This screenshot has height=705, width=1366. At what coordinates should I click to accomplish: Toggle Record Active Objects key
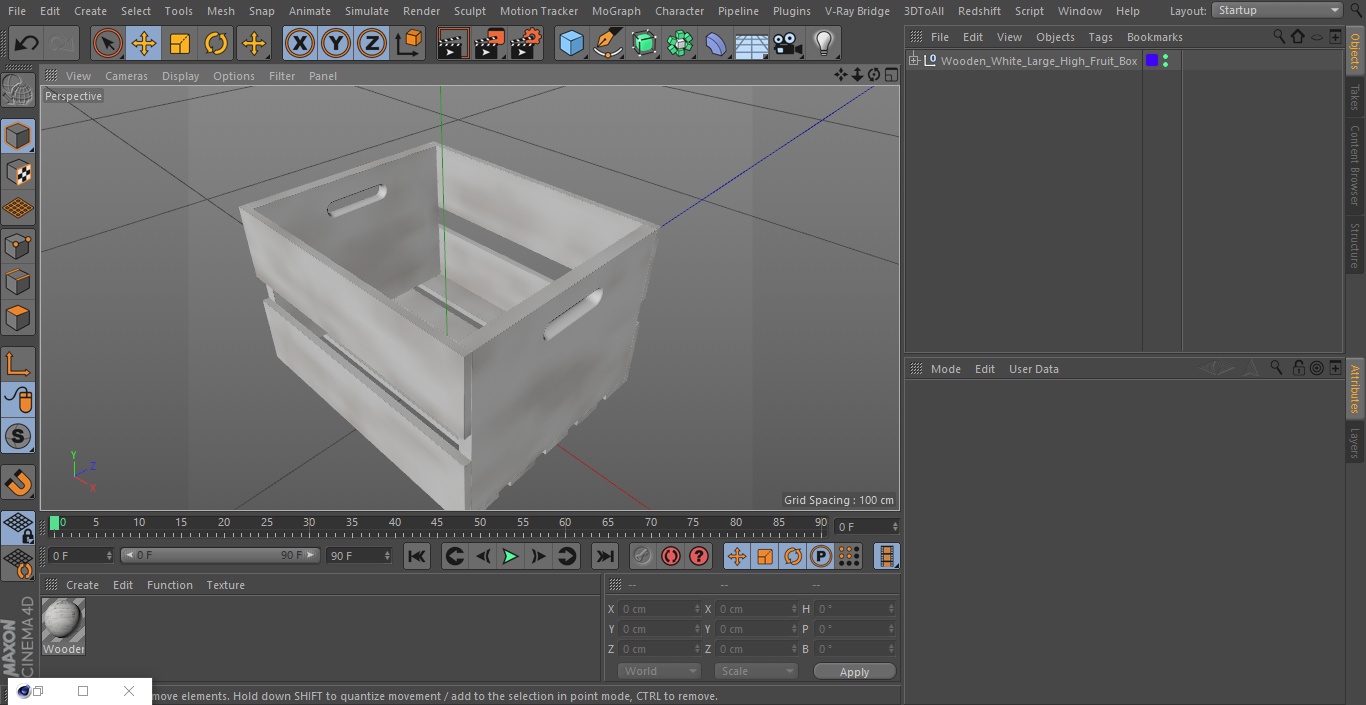click(x=642, y=556)
